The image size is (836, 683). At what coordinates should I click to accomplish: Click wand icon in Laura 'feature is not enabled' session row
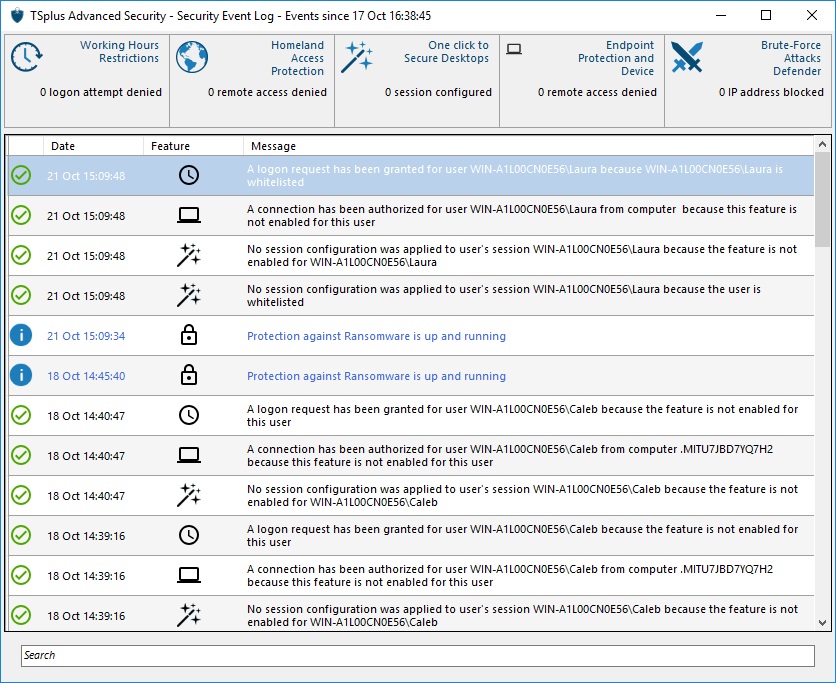click(x=189, y=255)
